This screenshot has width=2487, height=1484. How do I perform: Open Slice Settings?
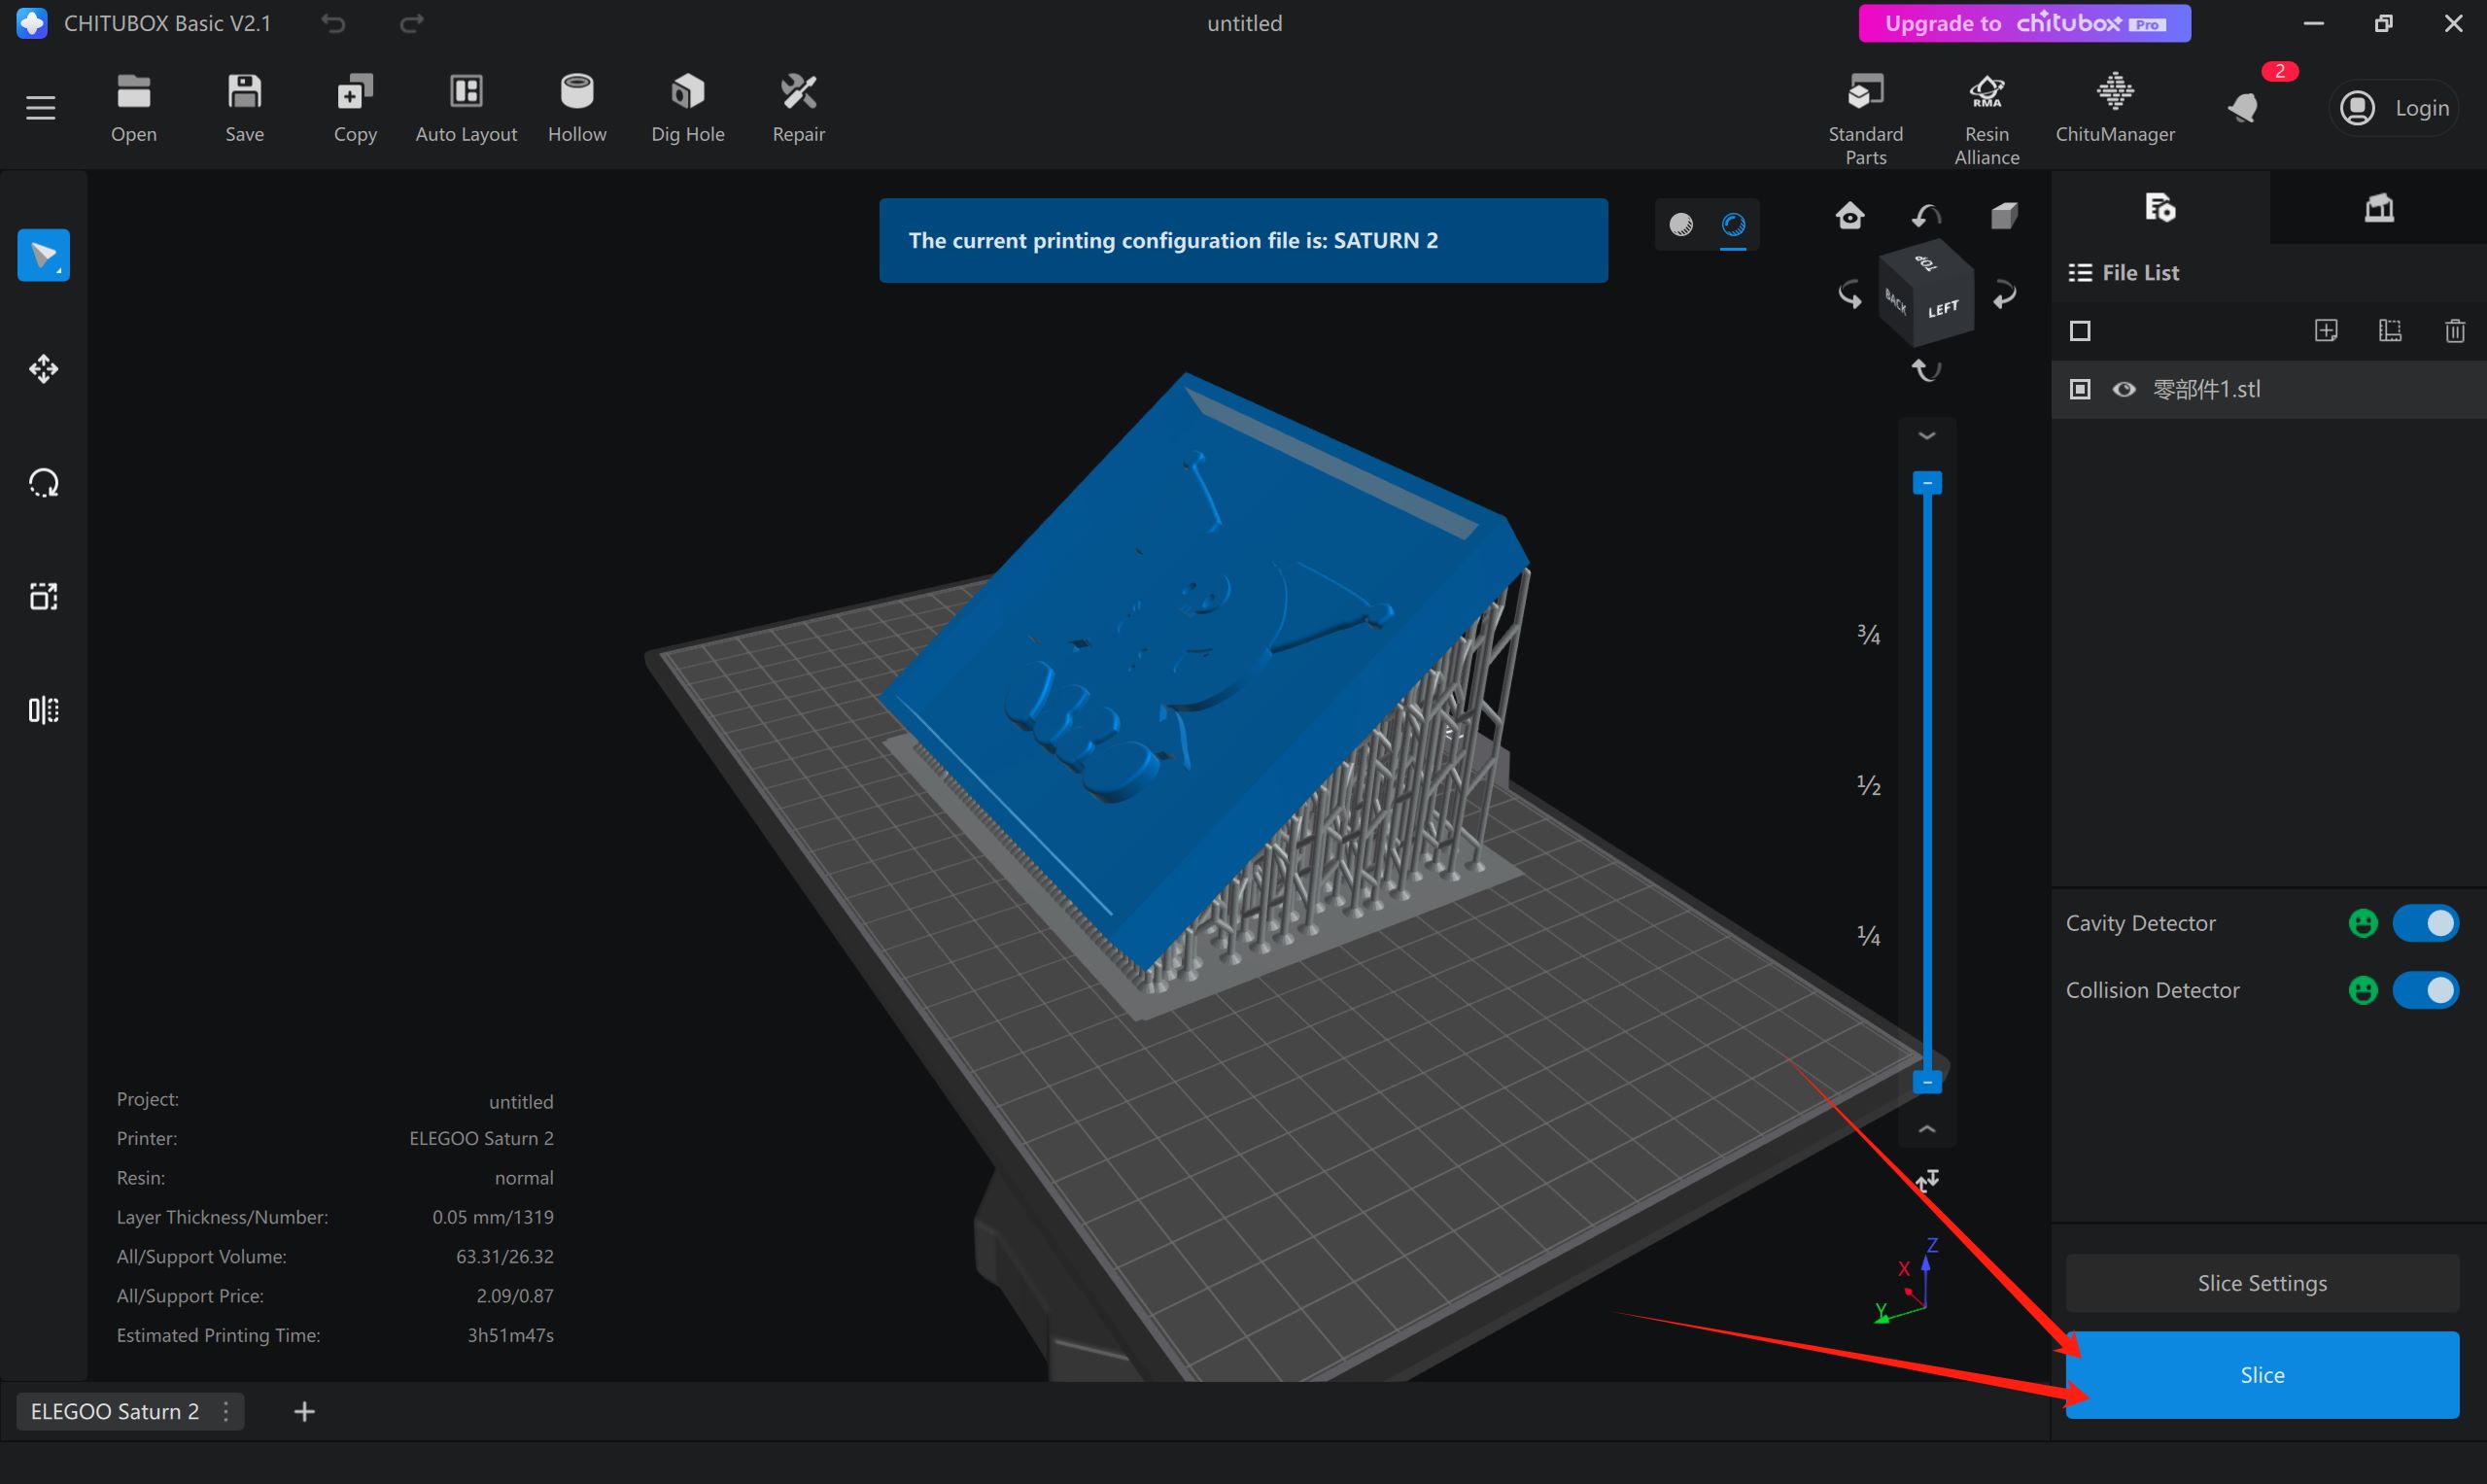coord(2262,1283)
